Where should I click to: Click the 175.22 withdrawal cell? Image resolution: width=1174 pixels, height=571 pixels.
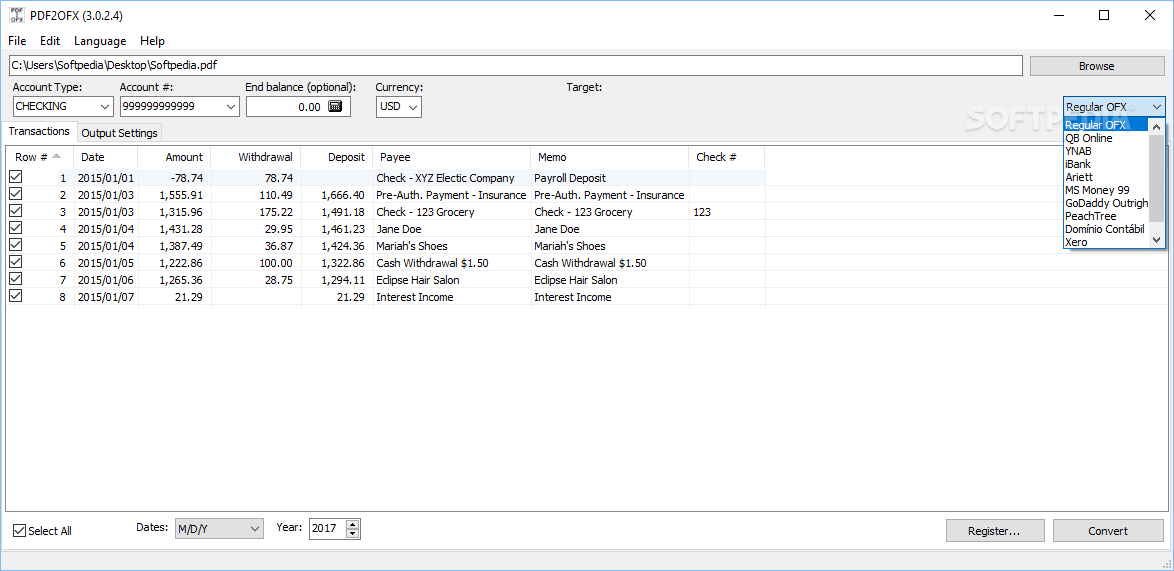[256, 212]
